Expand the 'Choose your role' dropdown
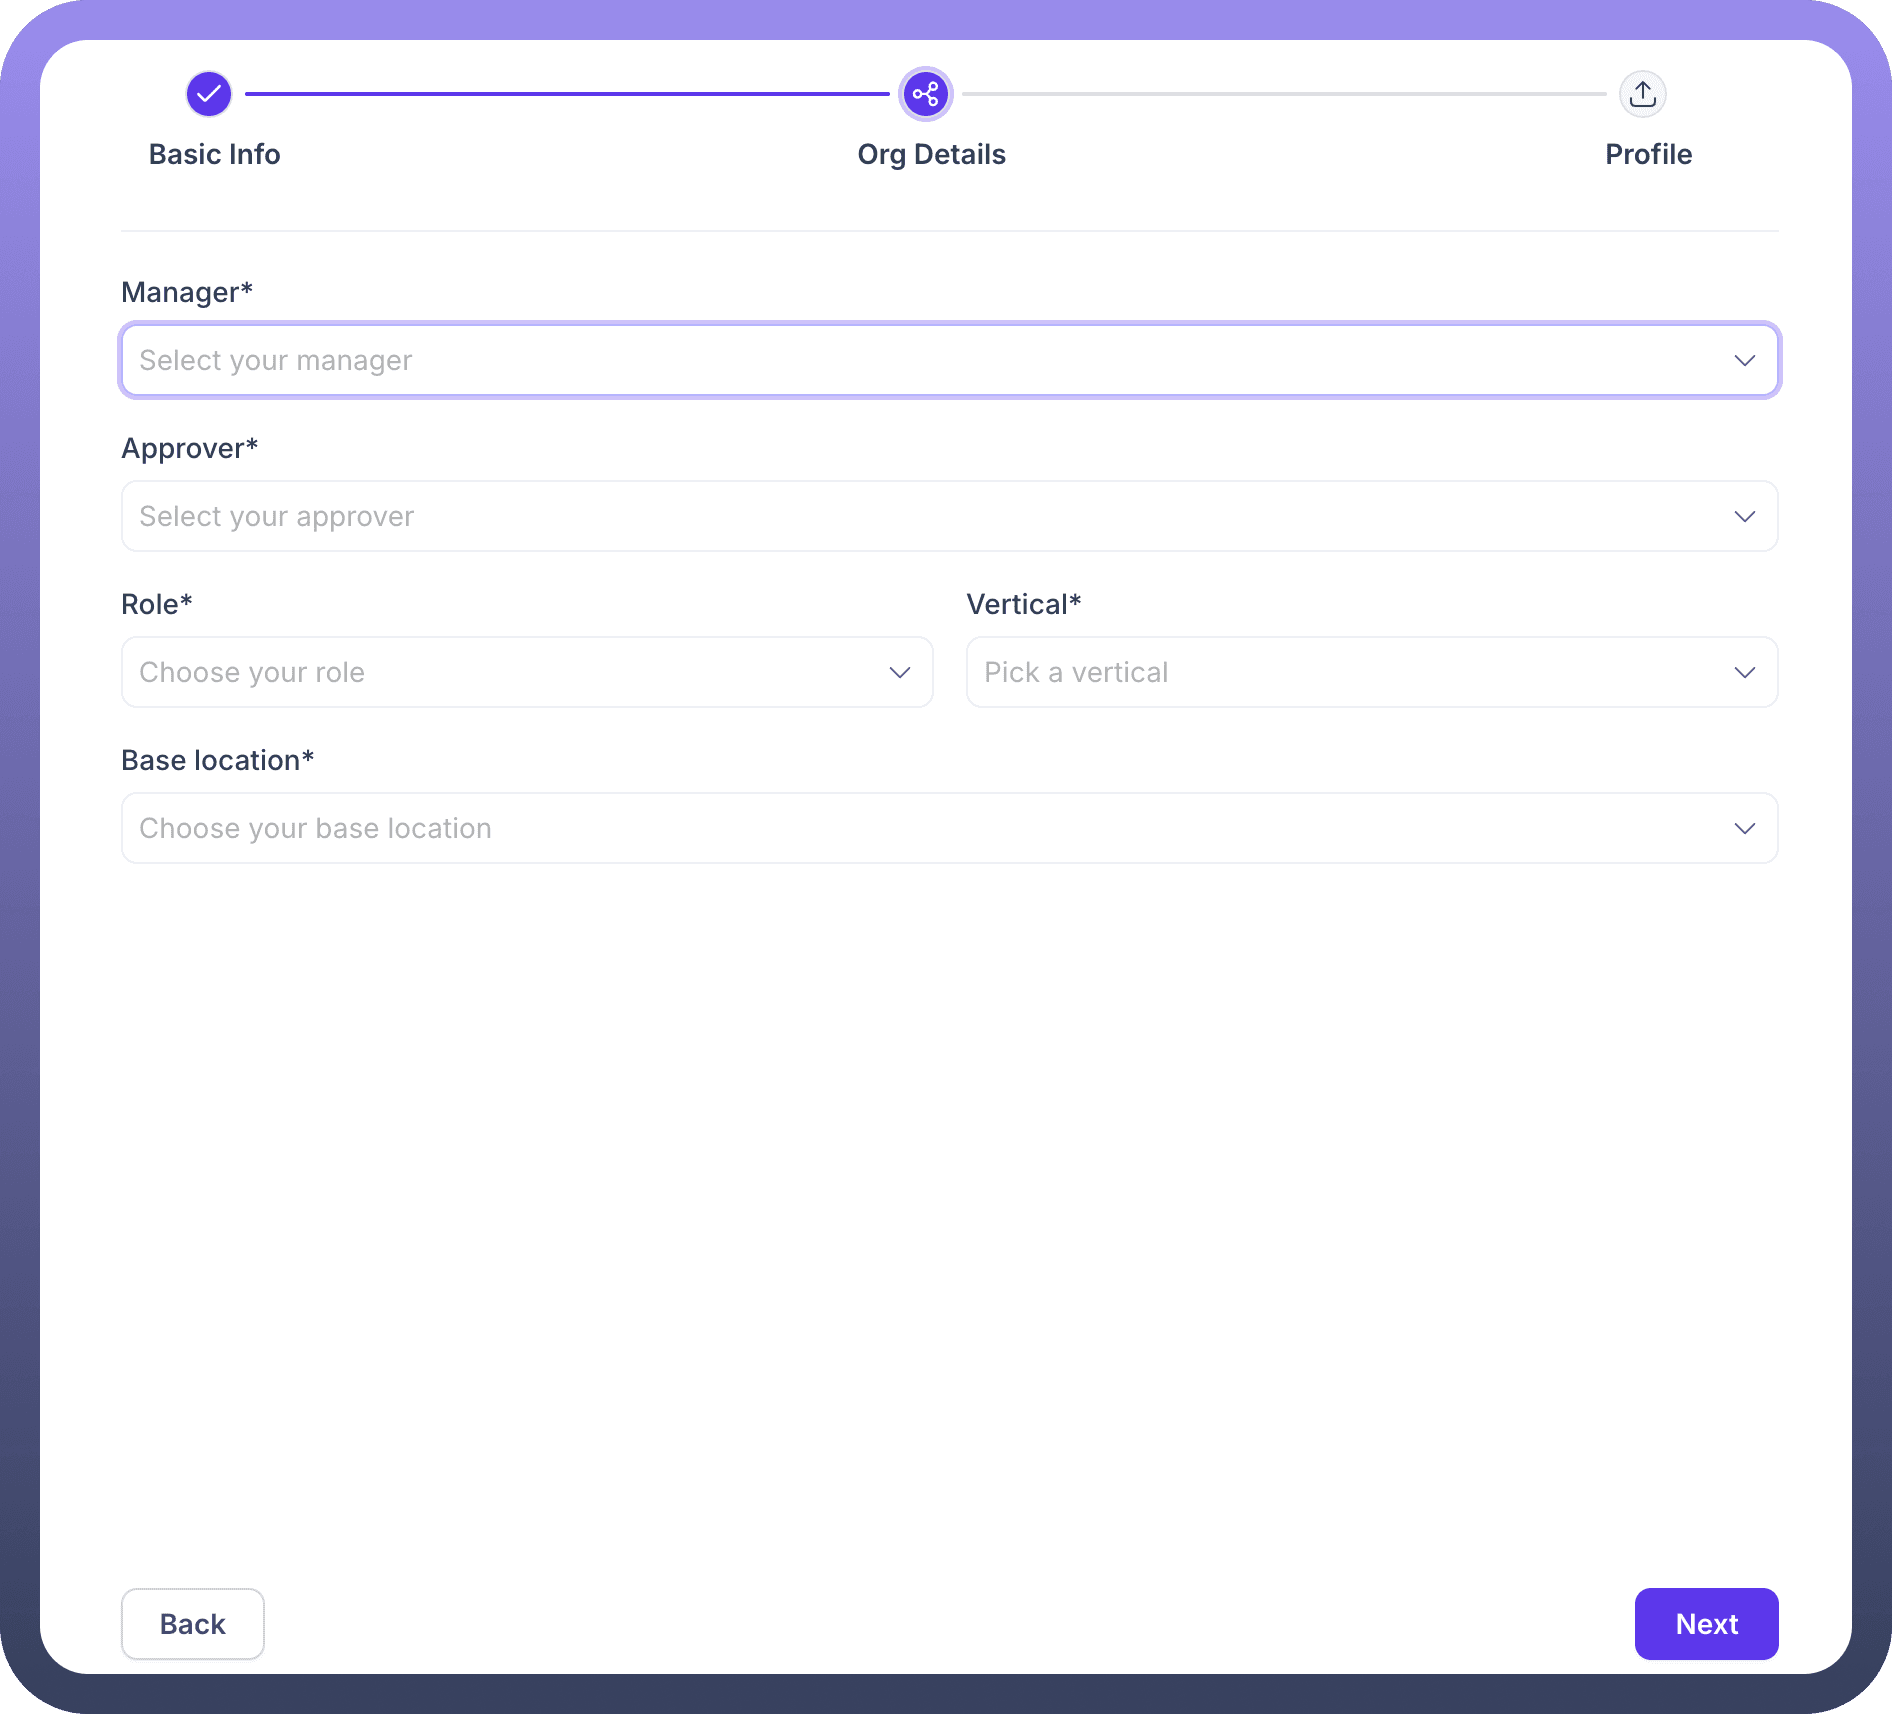 pos(500,672)
